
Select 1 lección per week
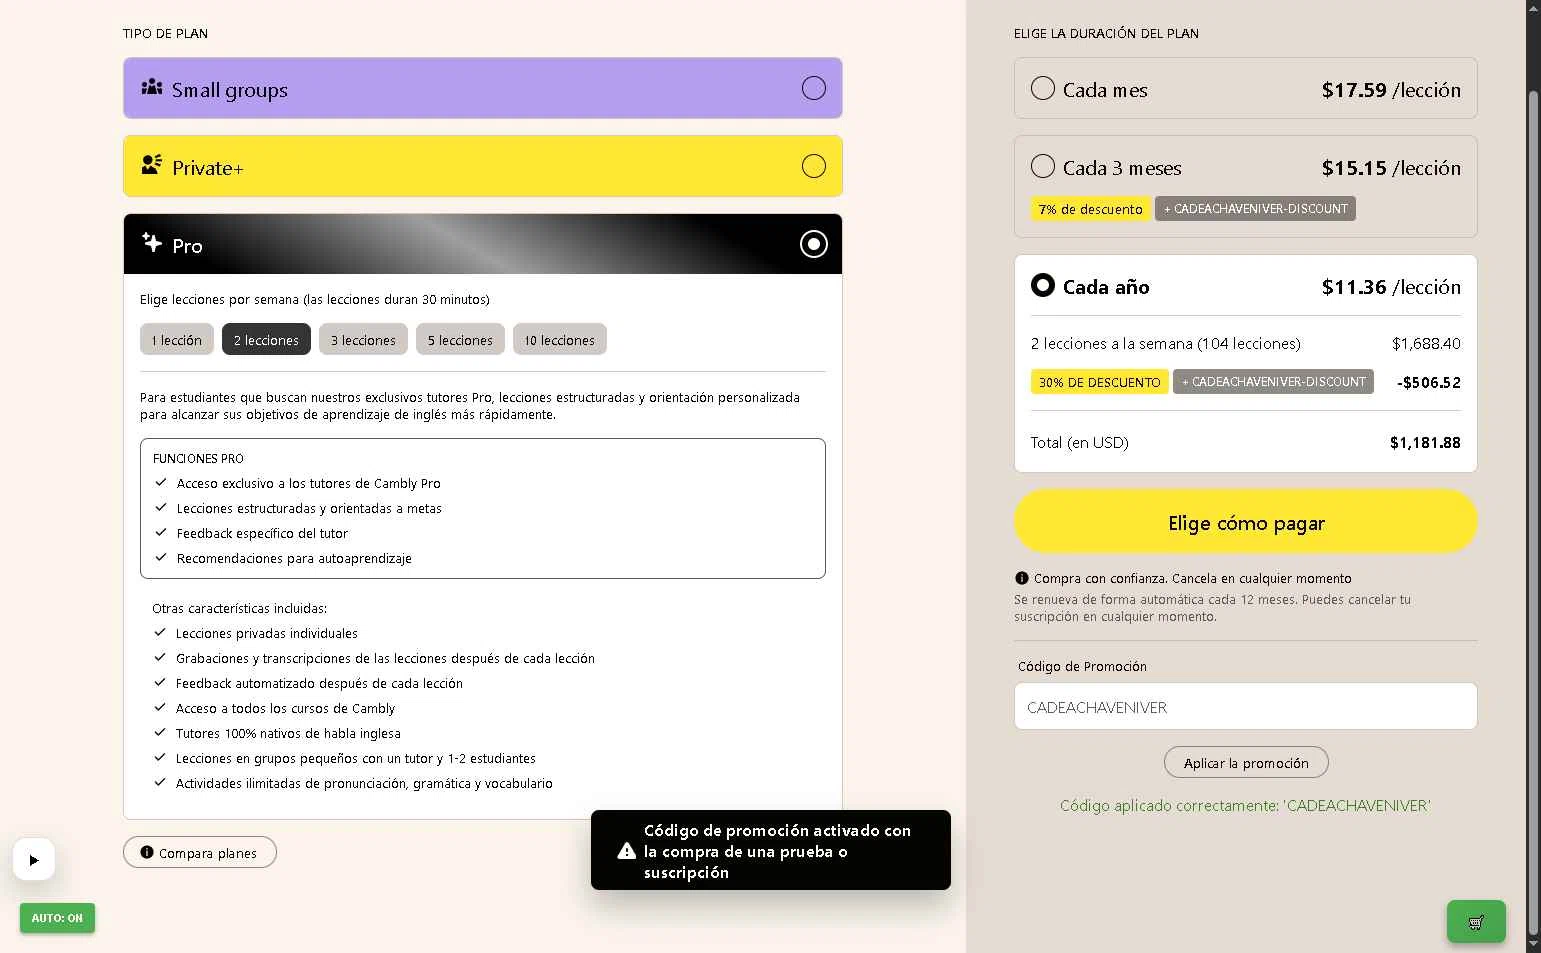coord(177,340)
